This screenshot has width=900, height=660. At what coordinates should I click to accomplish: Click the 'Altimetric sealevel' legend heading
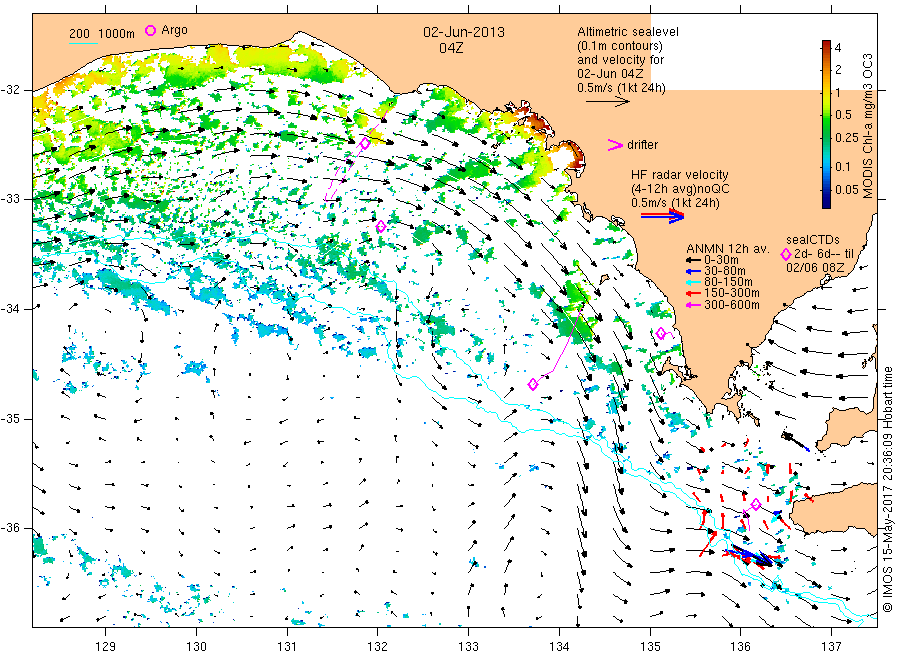[628, 32]
